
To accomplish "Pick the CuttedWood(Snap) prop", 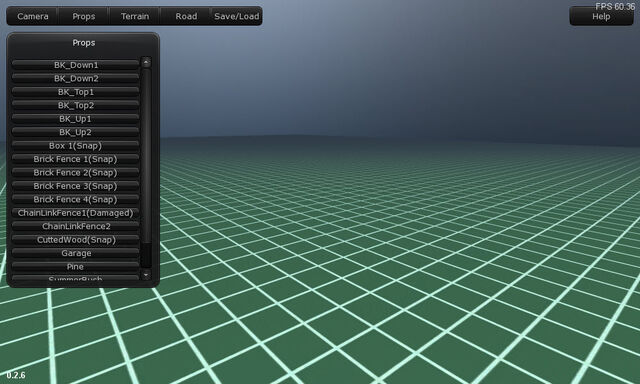I will pyautogui.click(x=76, y=240).
